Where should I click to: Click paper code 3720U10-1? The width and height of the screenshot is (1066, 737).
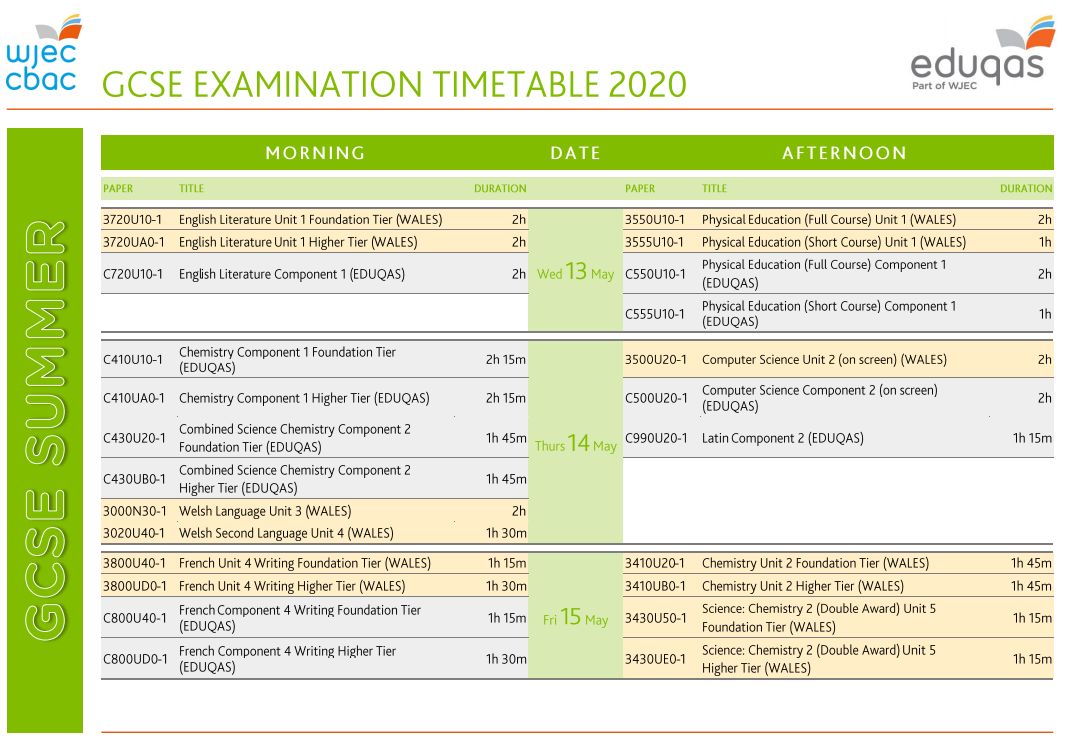tap(133, 220)
